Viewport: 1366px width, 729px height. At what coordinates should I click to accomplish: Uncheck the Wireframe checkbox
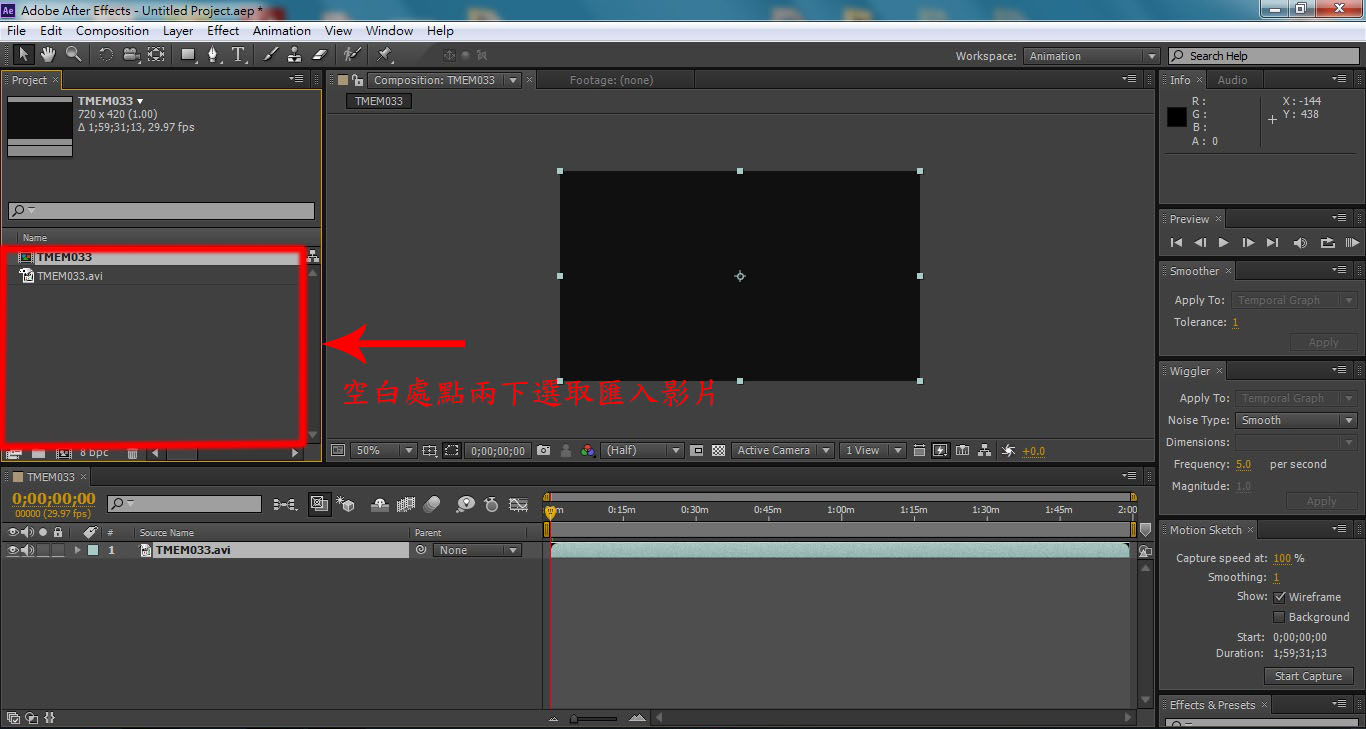1280,597
